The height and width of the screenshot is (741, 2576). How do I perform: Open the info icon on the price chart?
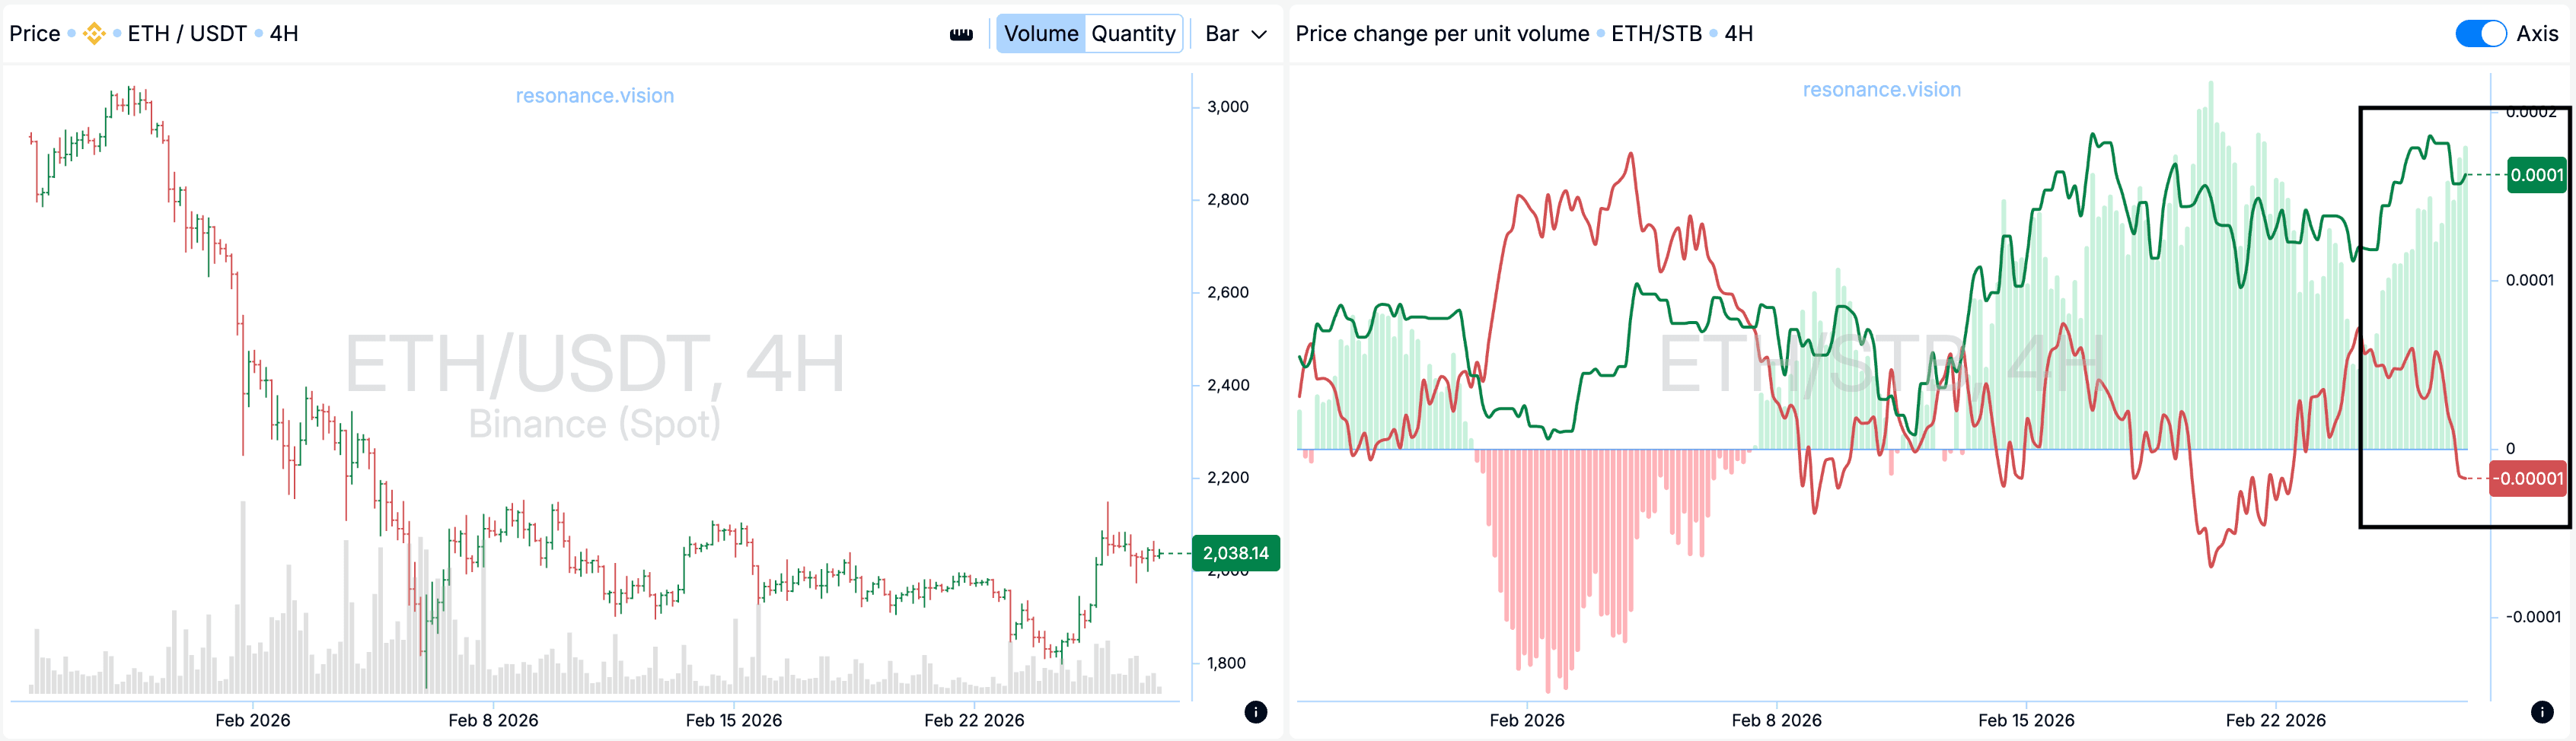(1256, 712)
